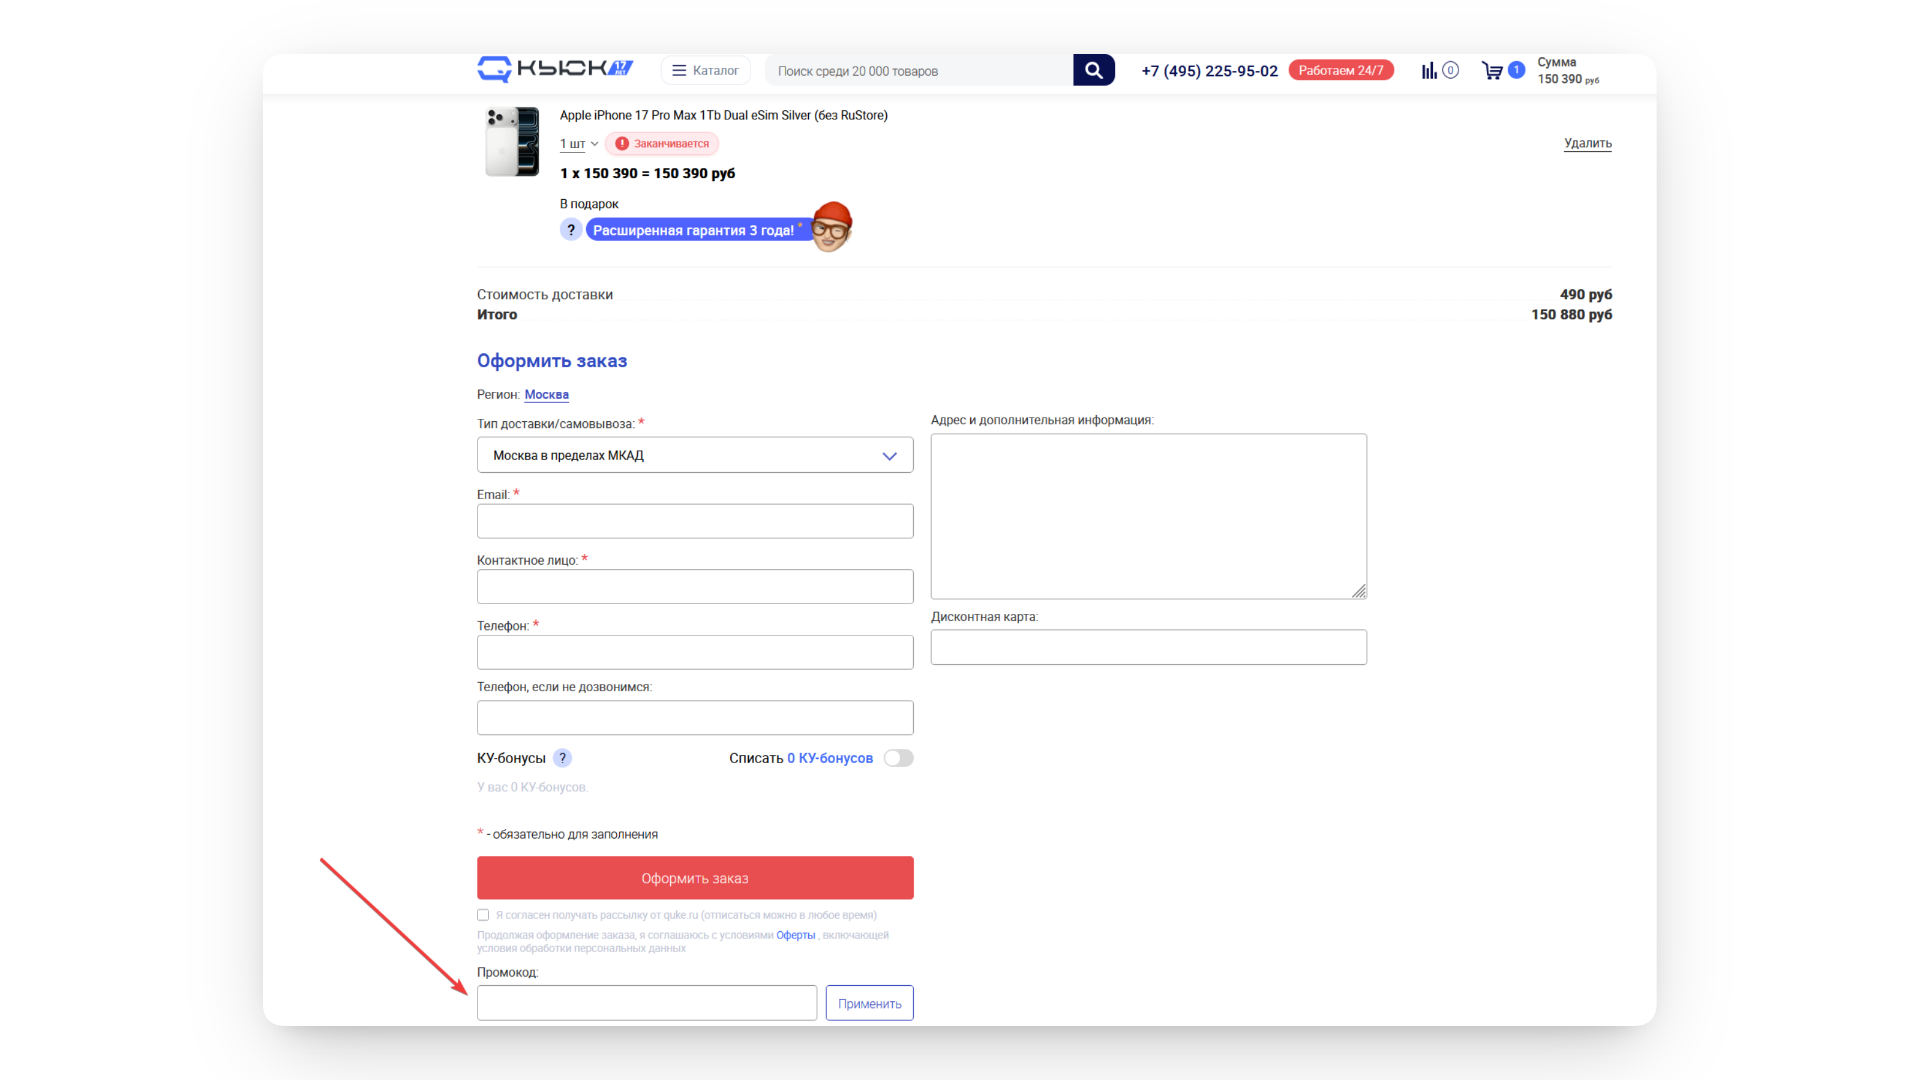Image resolution: width=1920 pixels, height=1080 pixels.
Task: Change region via the Москва link
Action: [x=547, y=395]
